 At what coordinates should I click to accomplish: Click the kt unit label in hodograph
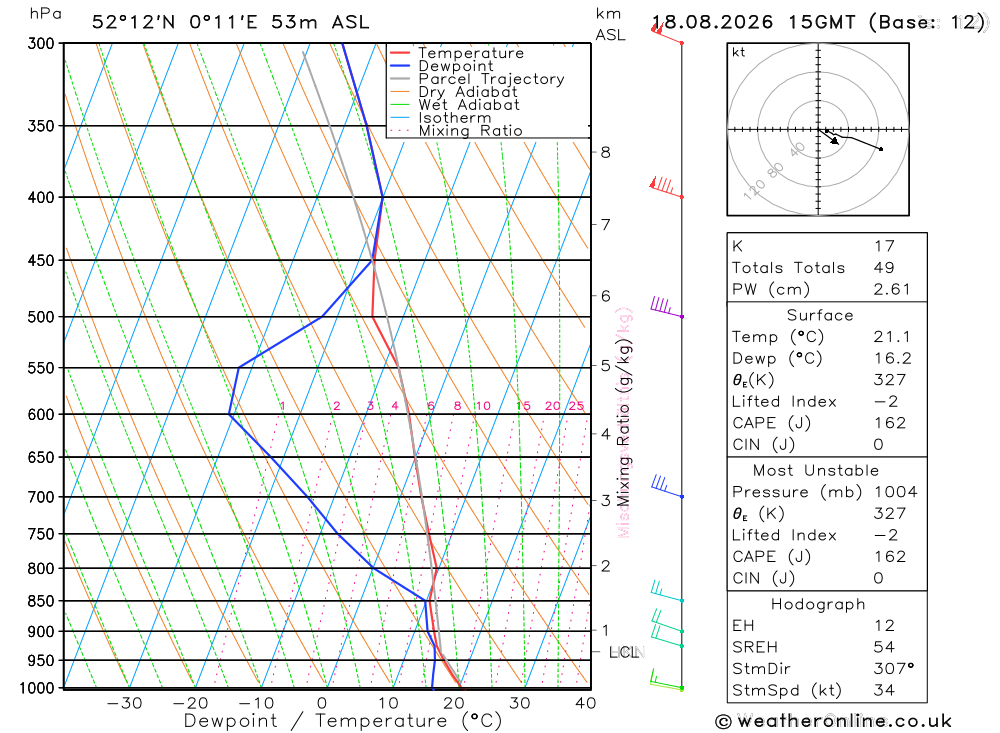[x=739, y=52]
